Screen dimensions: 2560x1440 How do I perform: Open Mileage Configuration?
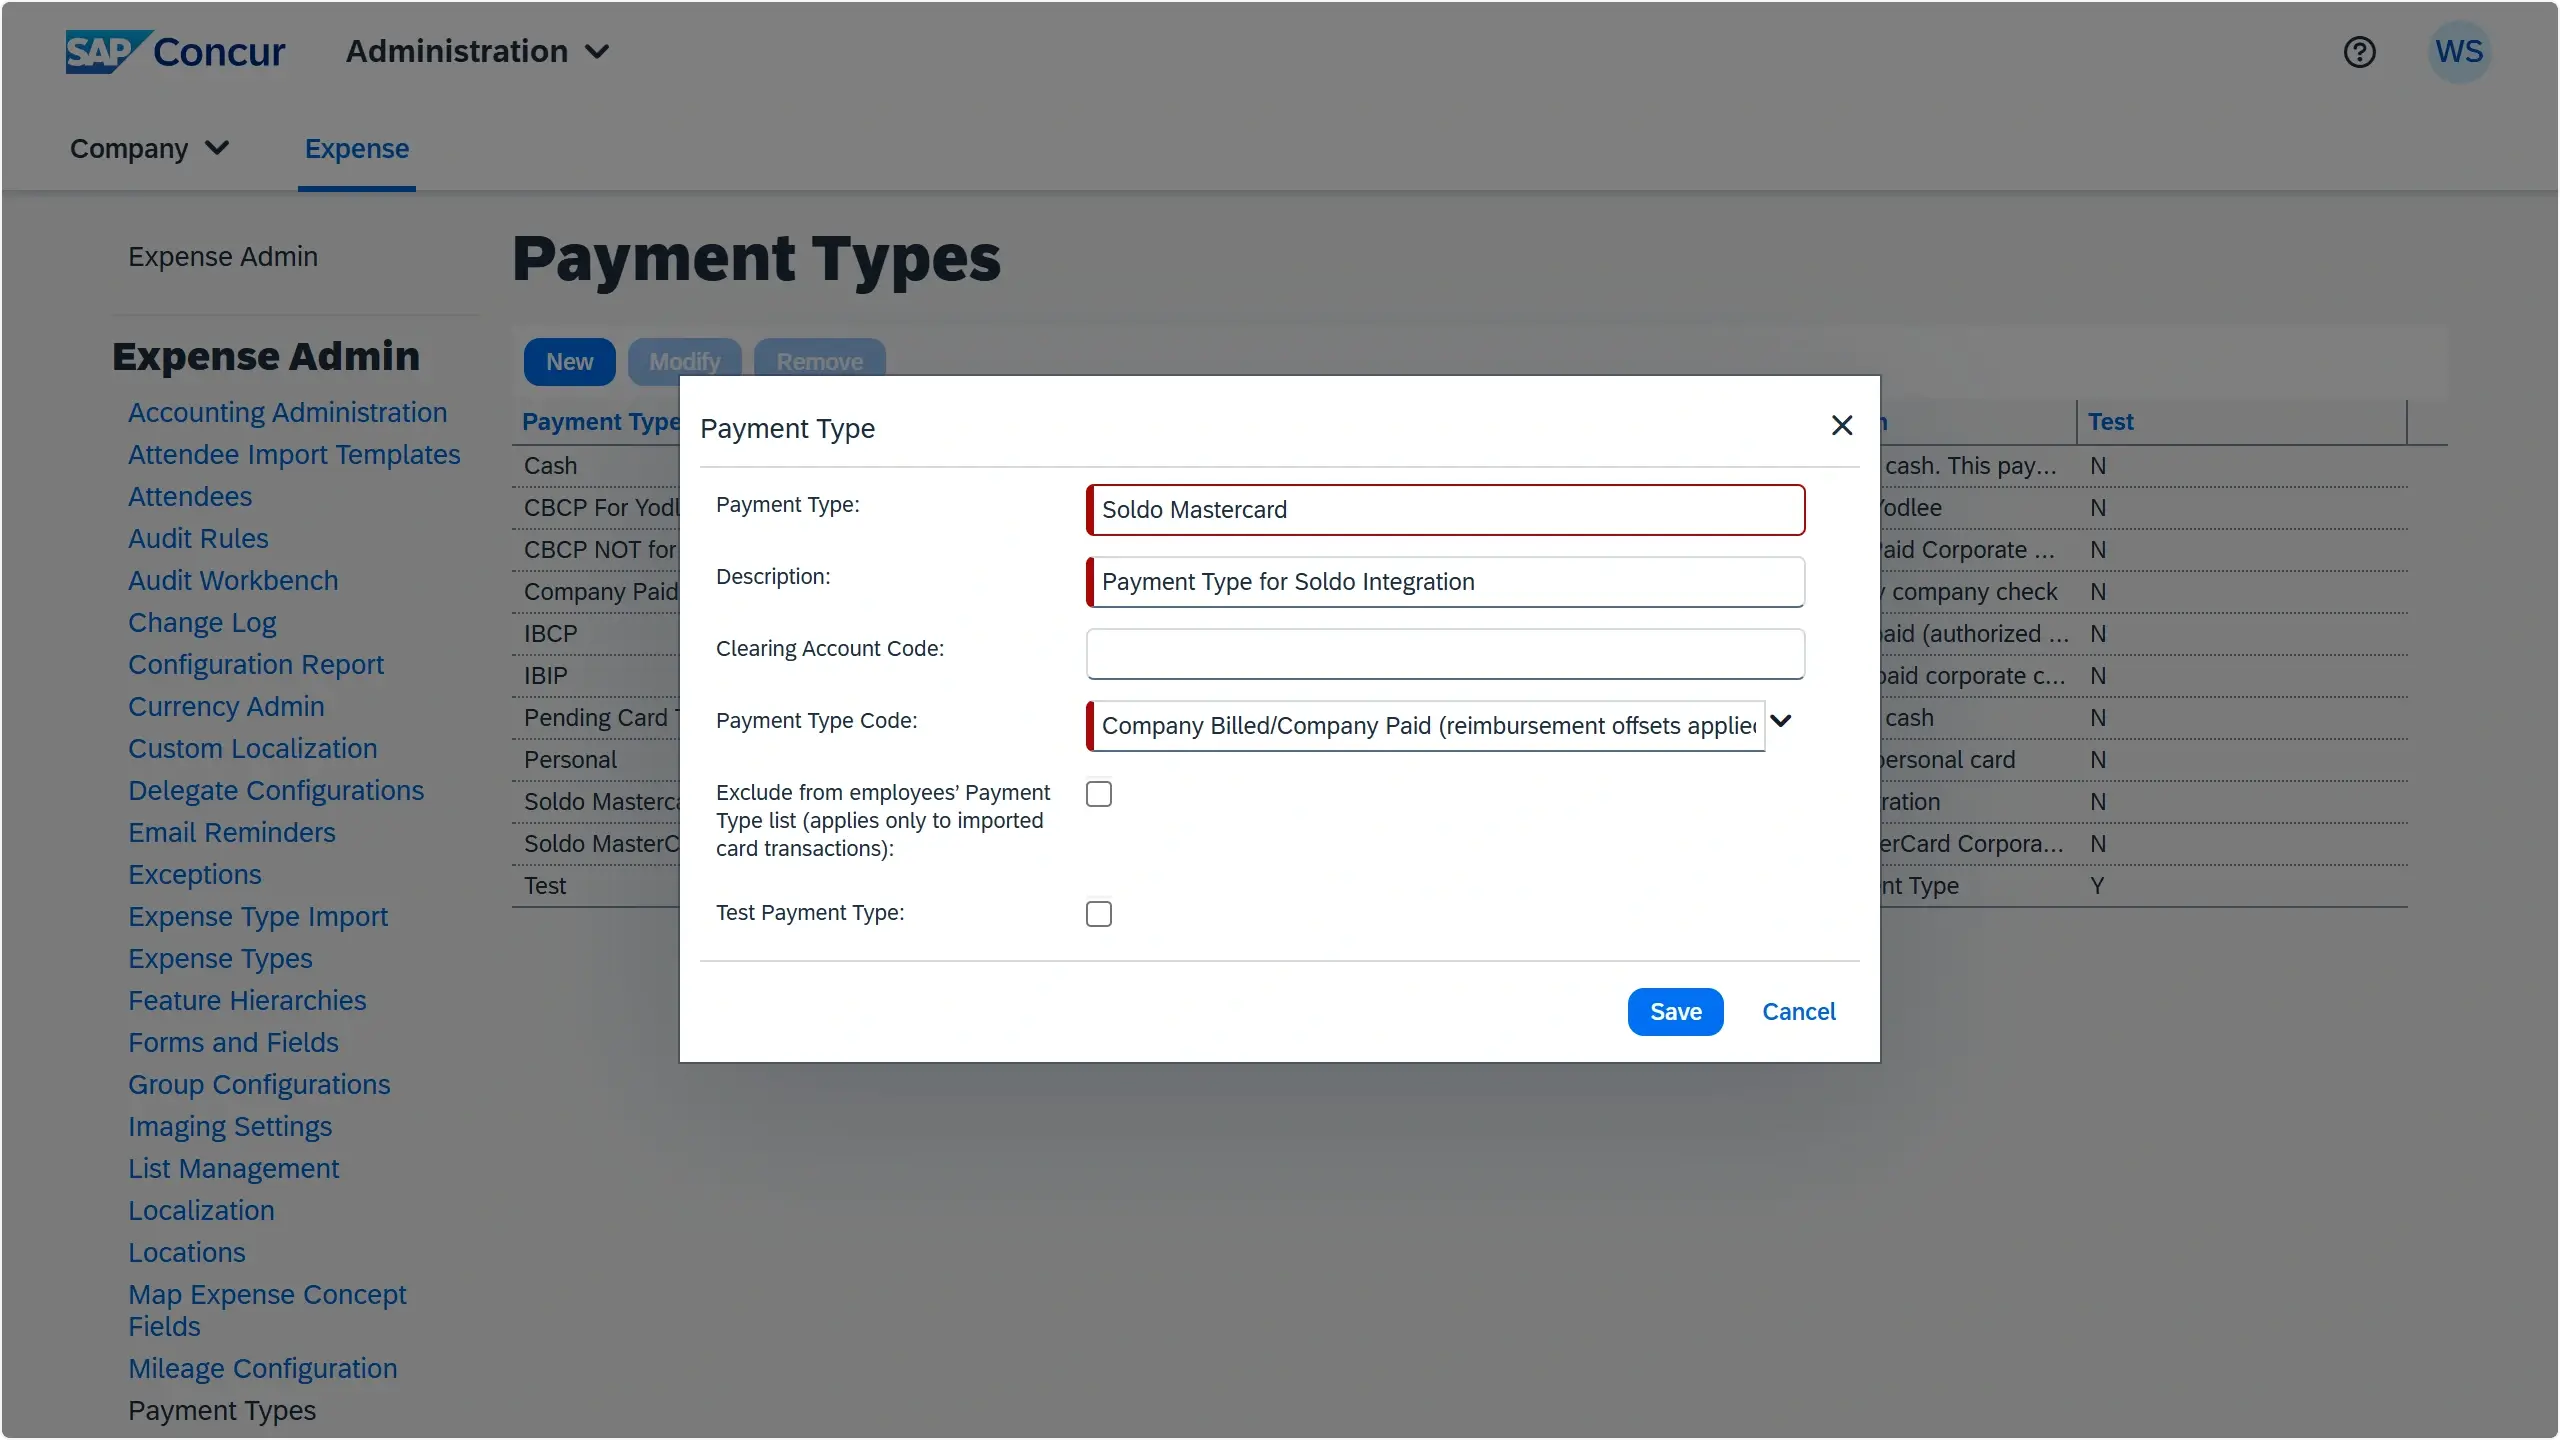coord(263,1368)
